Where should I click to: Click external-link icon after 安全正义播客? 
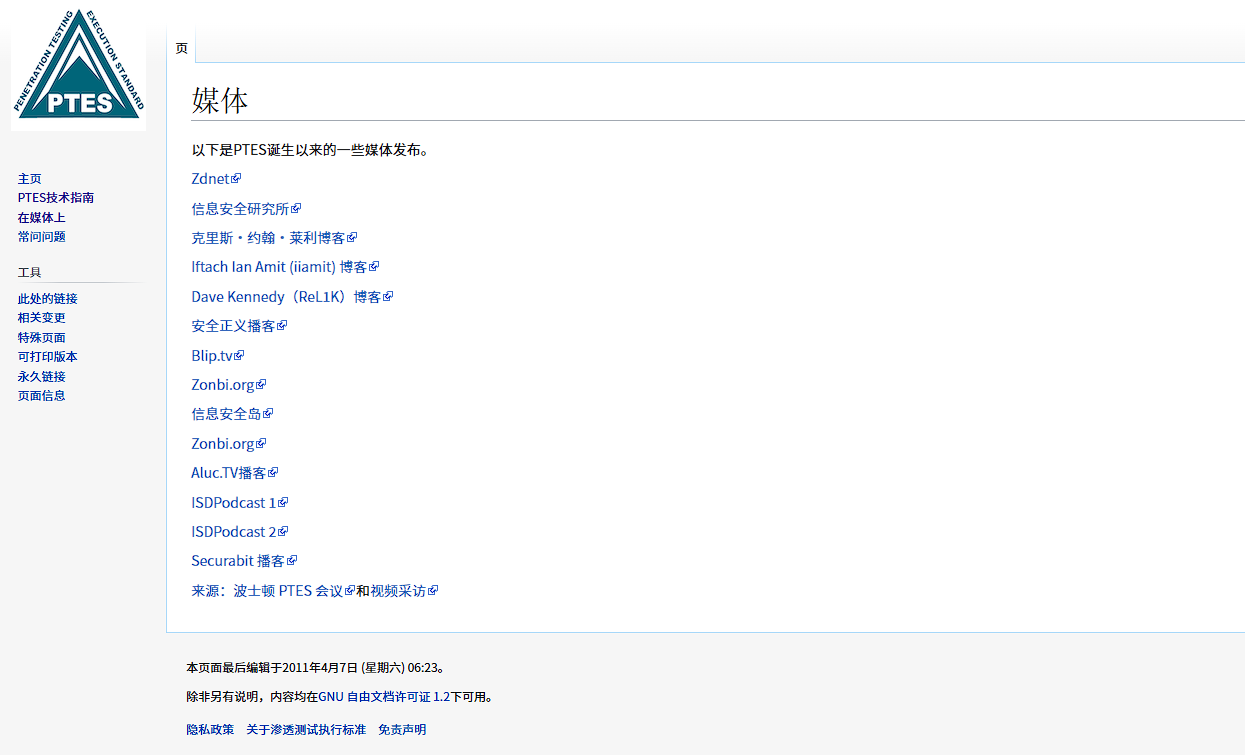[x=282, y=326]
